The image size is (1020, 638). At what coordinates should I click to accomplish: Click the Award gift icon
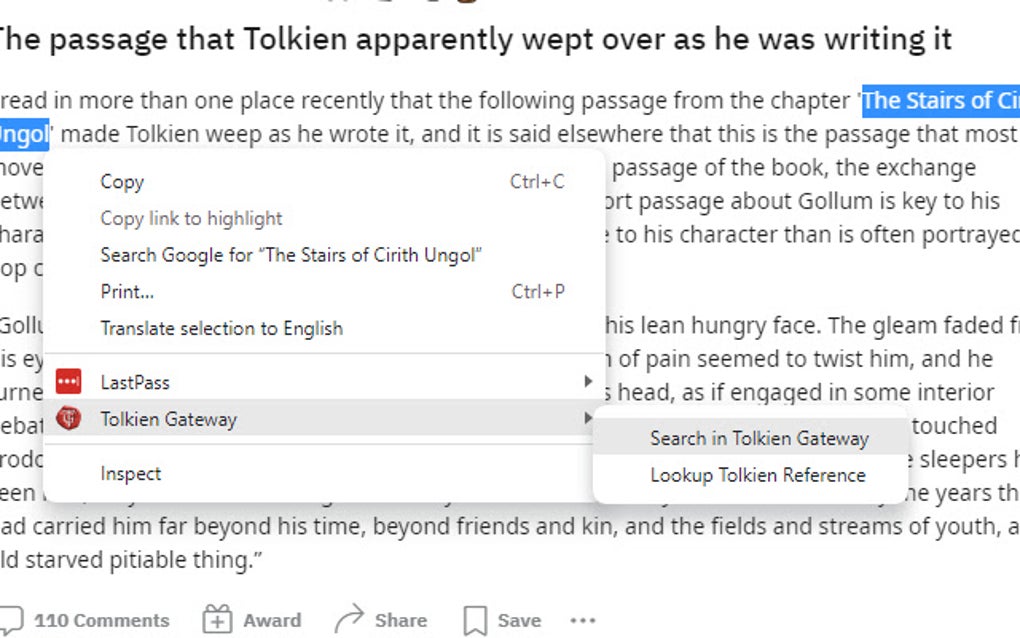216,620
